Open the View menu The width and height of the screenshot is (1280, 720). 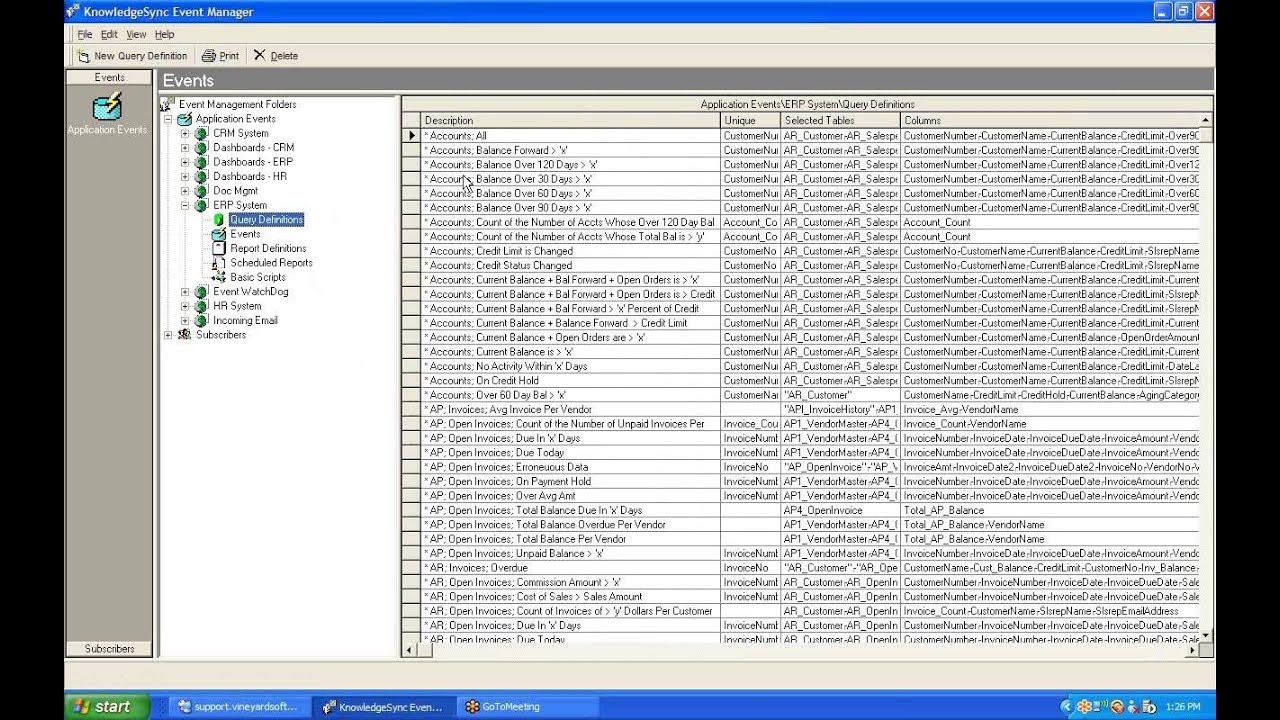point(136,34)
